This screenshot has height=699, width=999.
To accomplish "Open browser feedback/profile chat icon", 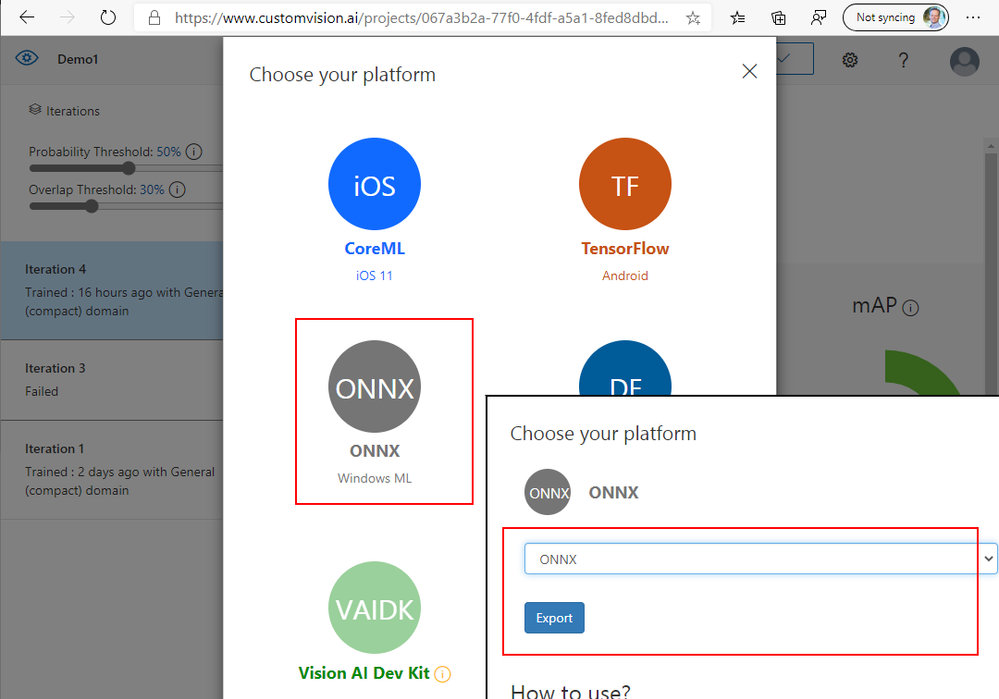I will [x=819, y=18].
